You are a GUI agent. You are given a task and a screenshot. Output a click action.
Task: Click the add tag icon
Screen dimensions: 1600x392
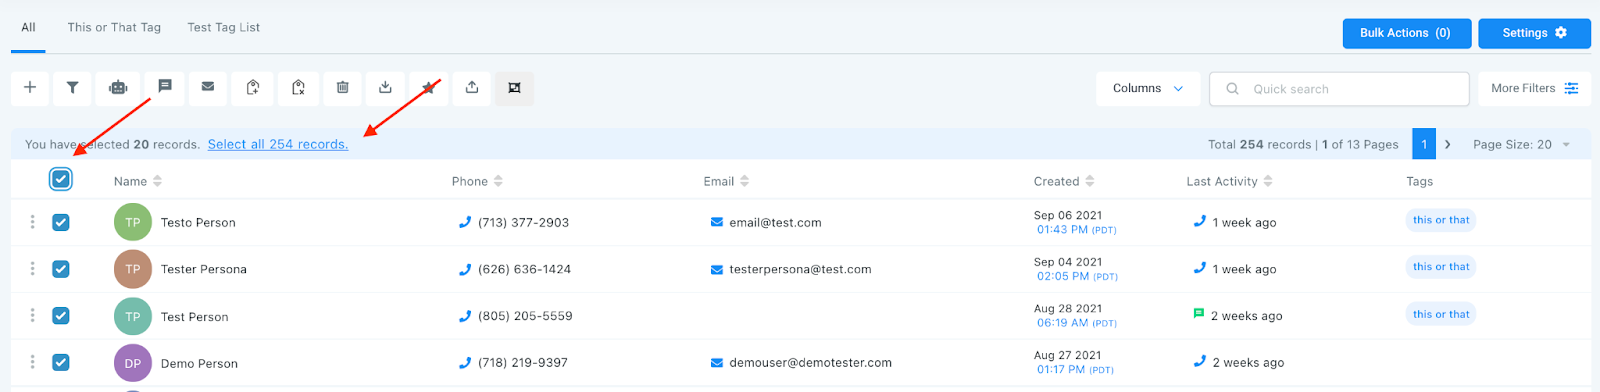pos(253,88)
